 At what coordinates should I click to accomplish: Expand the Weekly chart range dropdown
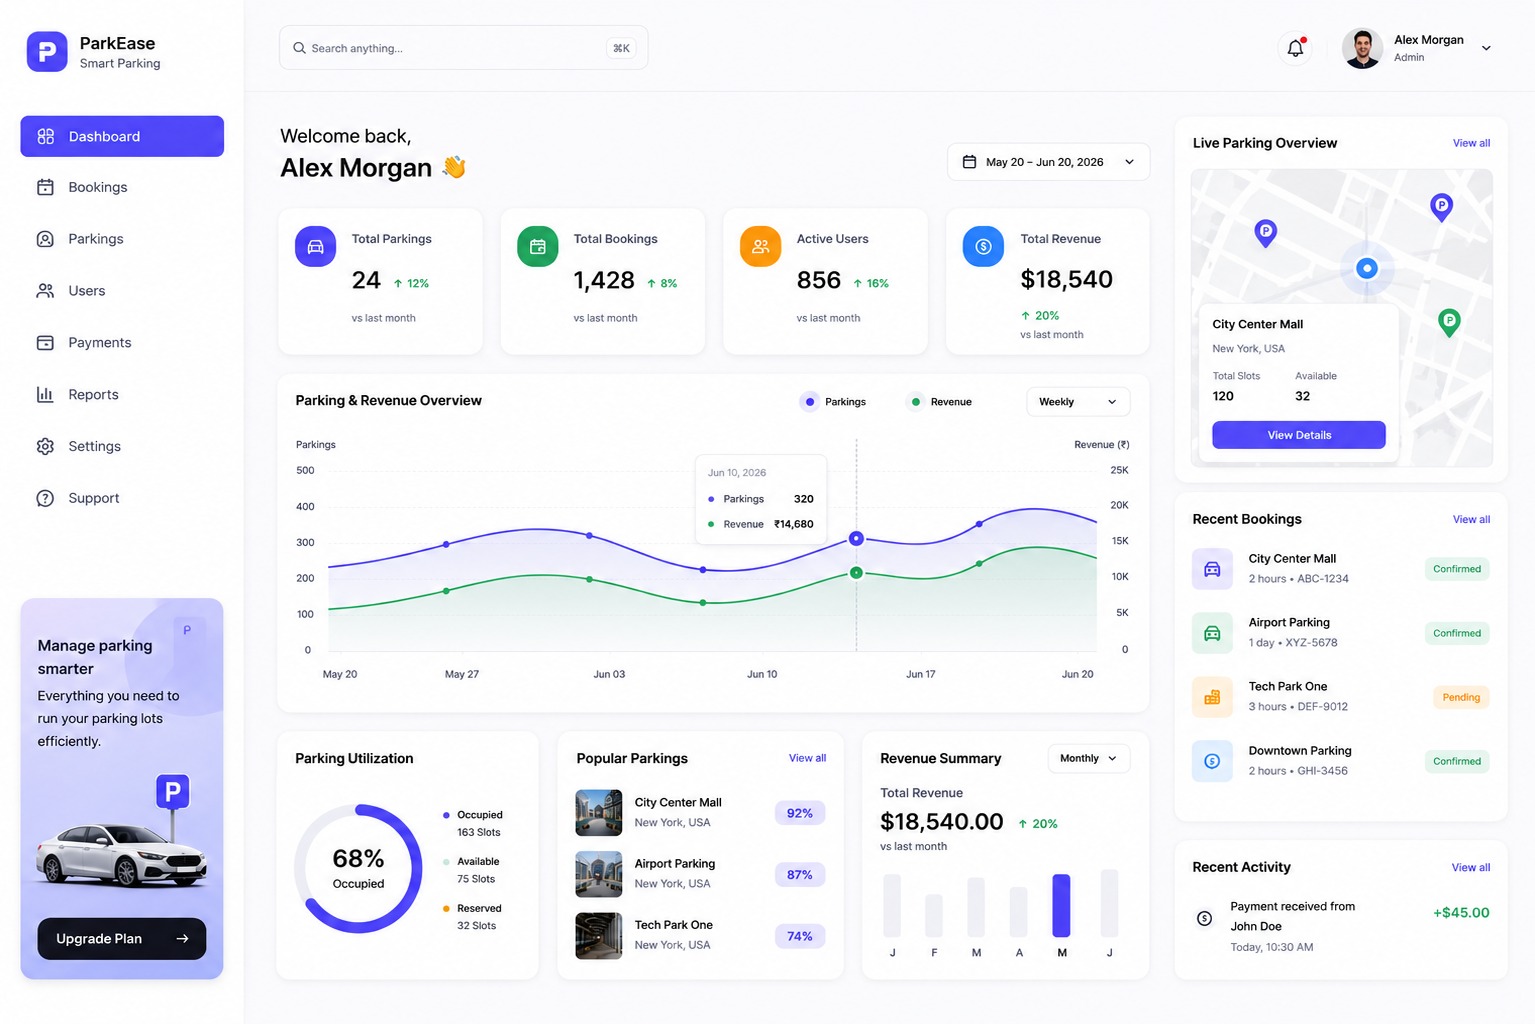click(x=1078, y=402)
